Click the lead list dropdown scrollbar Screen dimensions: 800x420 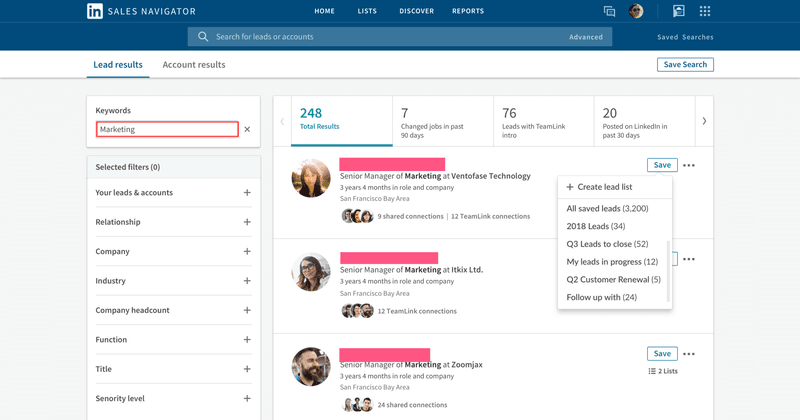pyautogui.click(x=668, y=270)
